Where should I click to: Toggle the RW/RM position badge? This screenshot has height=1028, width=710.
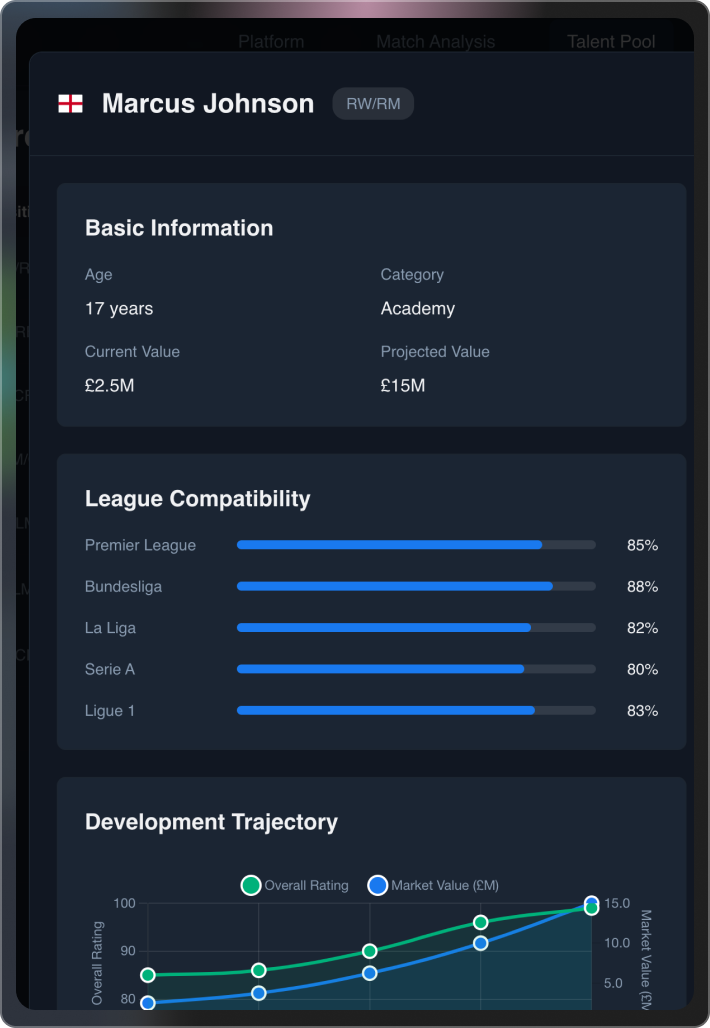tap(372, 103)
